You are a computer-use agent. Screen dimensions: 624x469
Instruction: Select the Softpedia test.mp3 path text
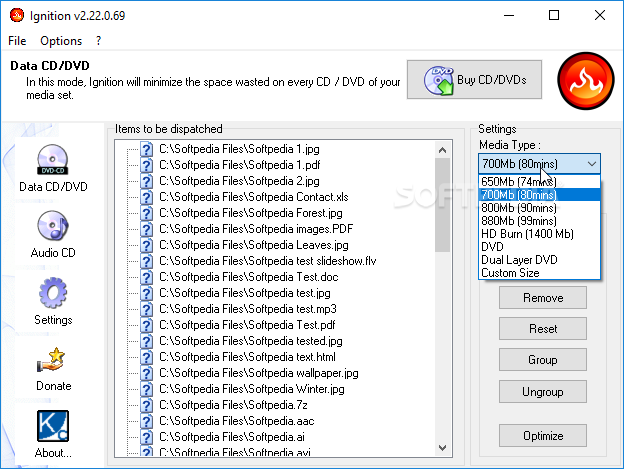click(248, 309)
